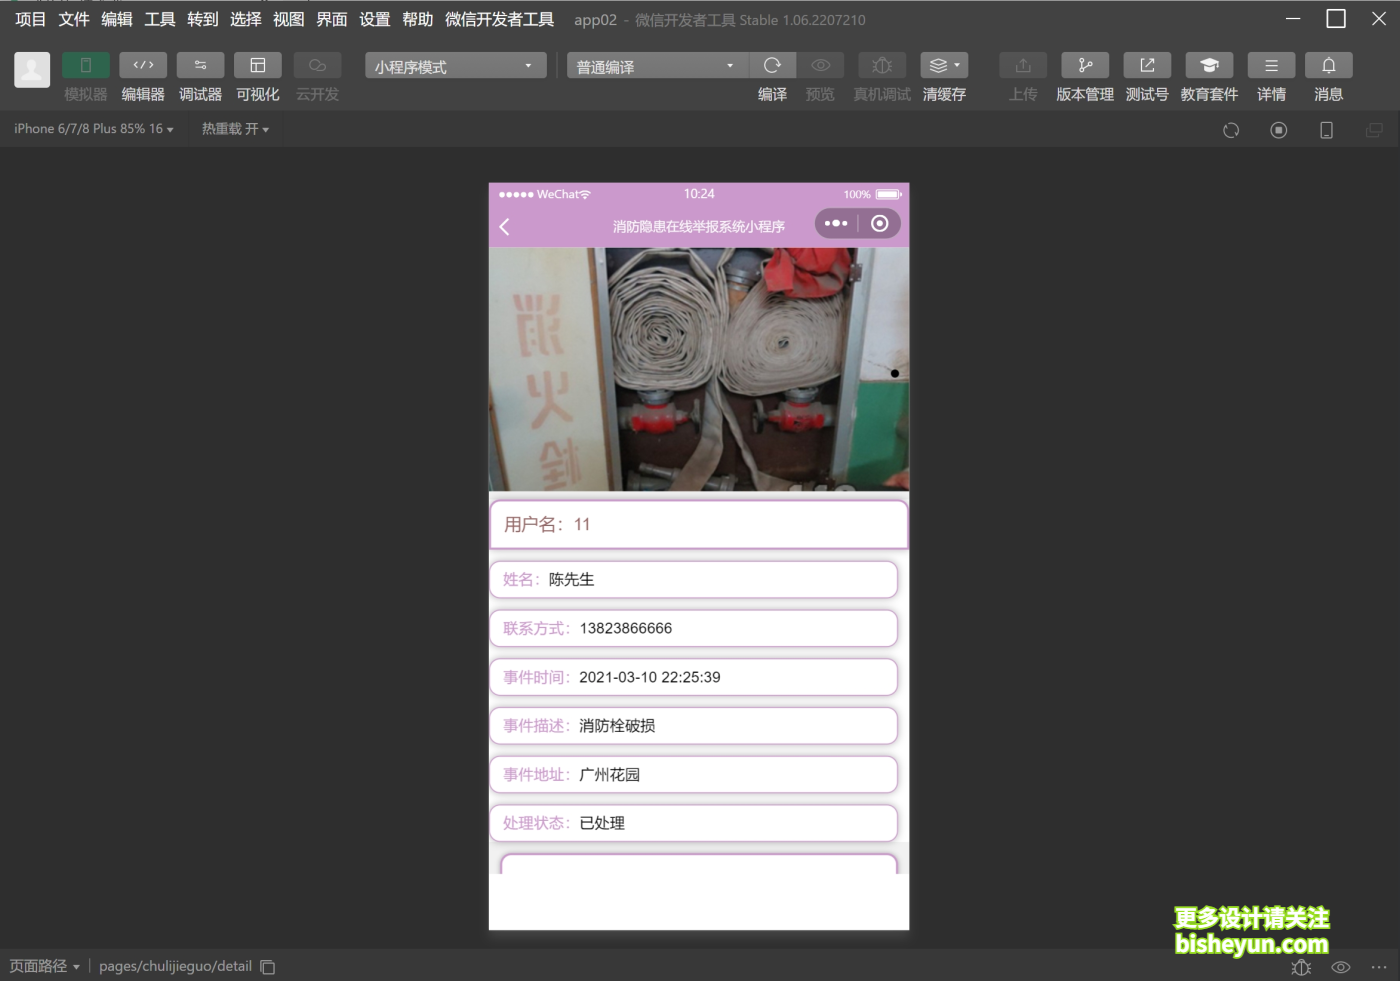Toggle the editor panel button
The width and height of the screenshot is (1400, 981).
pos(143,66)
